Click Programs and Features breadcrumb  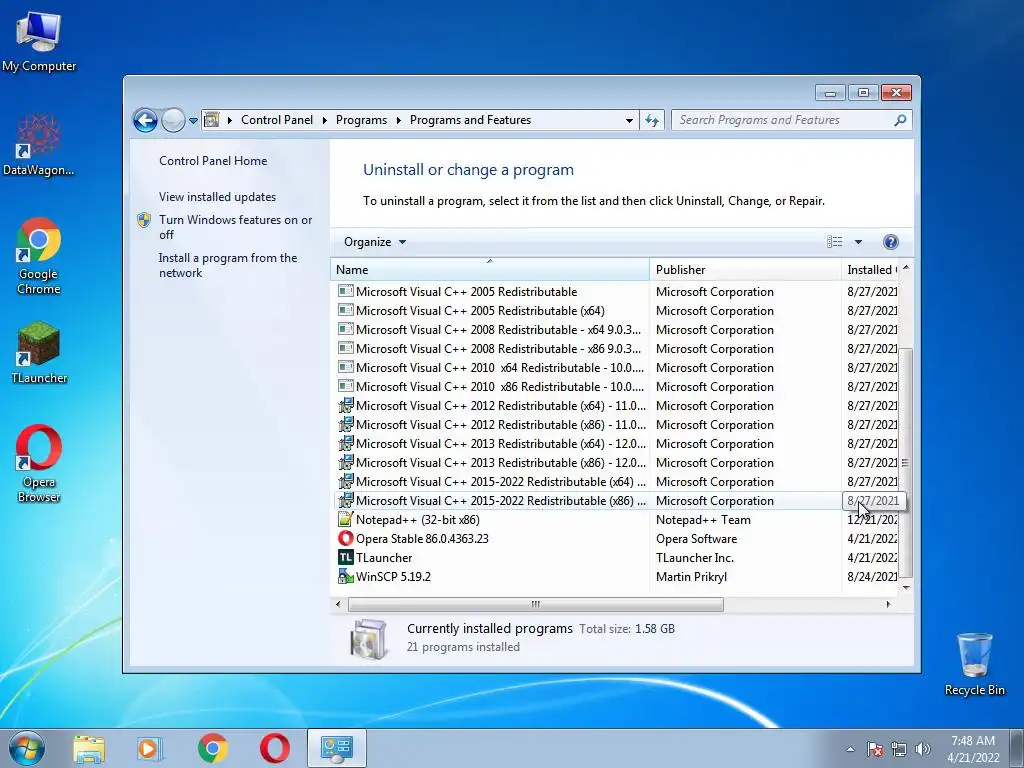470,120
